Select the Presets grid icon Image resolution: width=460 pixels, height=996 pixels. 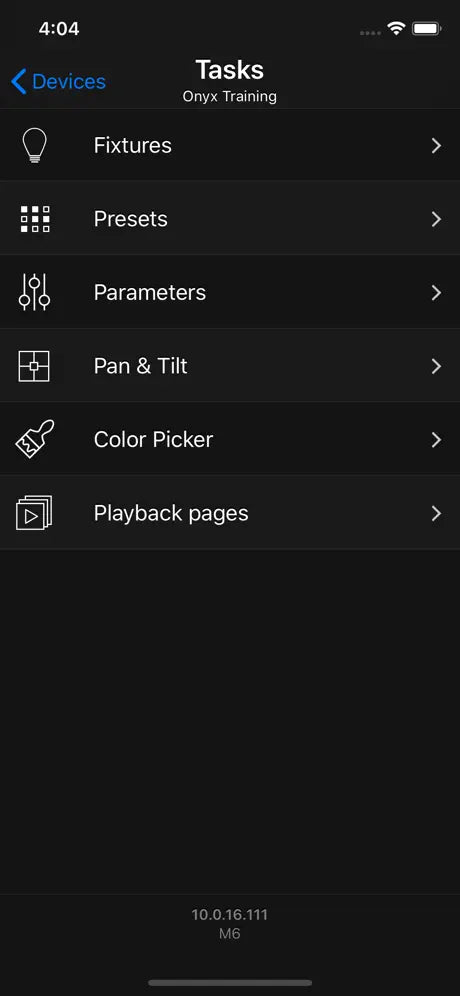coord(34,219)
